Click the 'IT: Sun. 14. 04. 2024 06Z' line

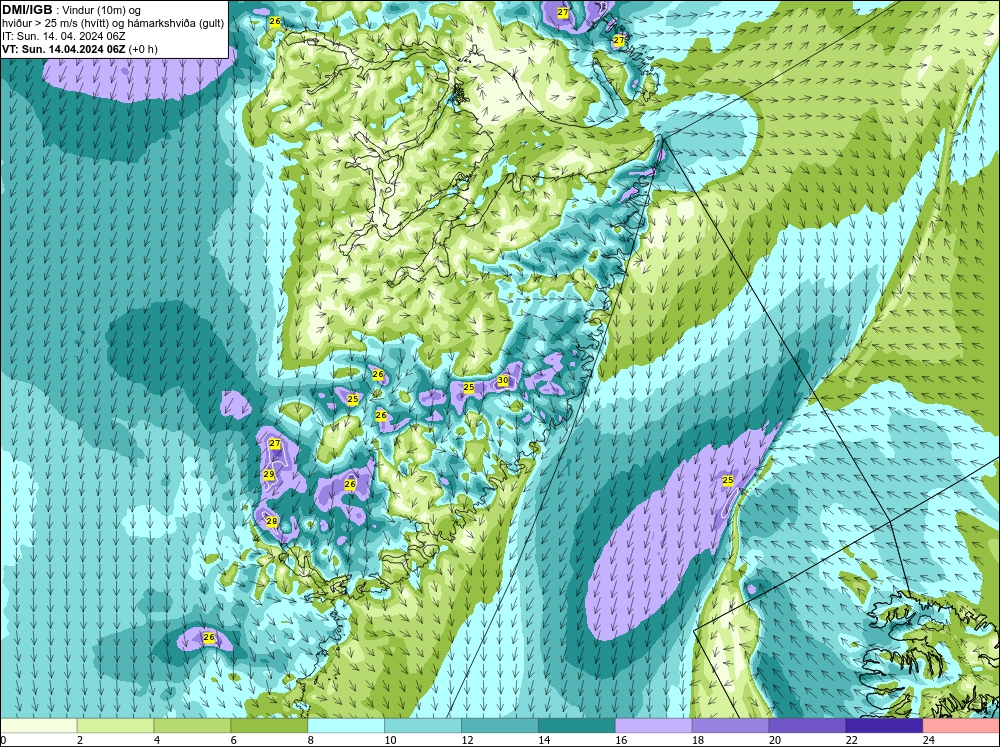coord(64,36)
